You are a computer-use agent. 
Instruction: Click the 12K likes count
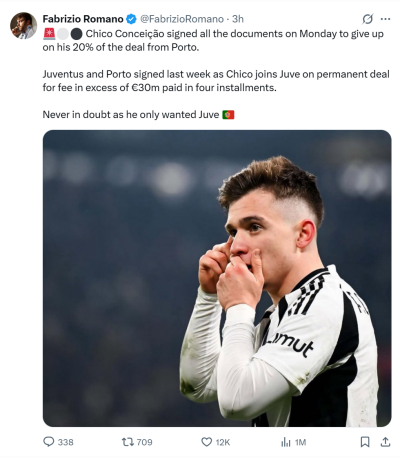223,442
